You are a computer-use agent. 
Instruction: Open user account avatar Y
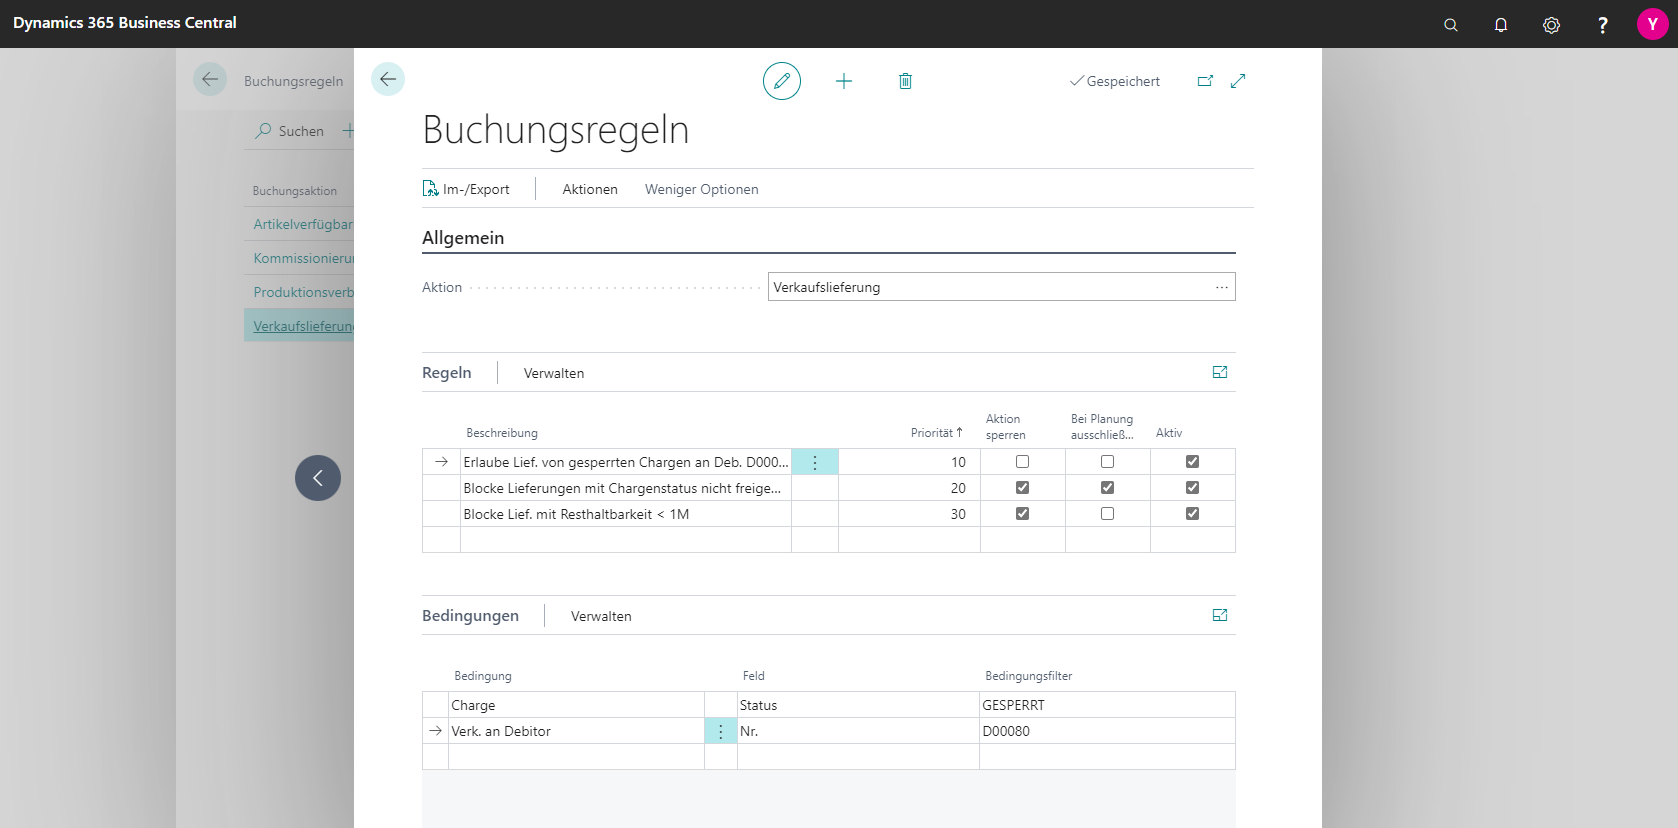[1652, 24]
